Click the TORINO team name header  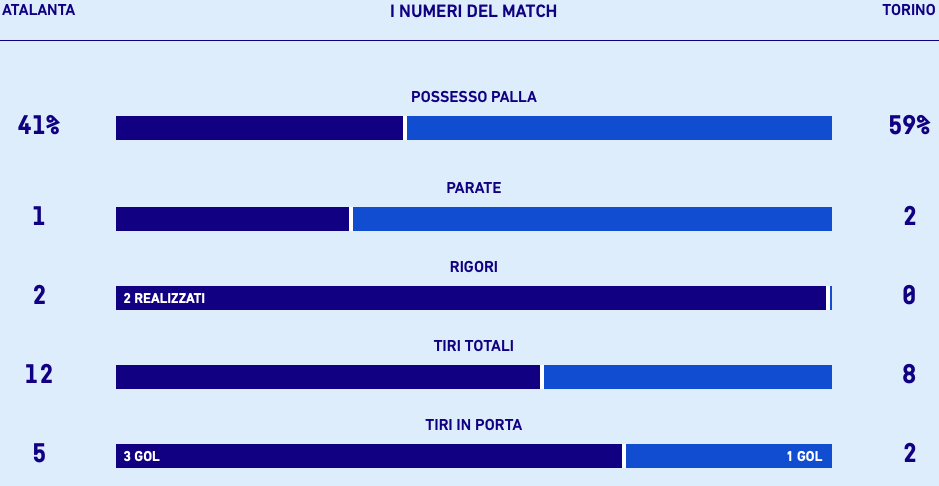[x=909, y=10]
